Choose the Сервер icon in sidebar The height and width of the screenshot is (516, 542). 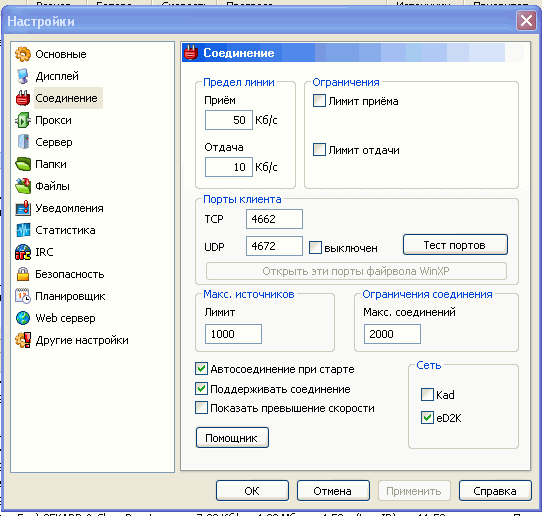click(23, 142)
